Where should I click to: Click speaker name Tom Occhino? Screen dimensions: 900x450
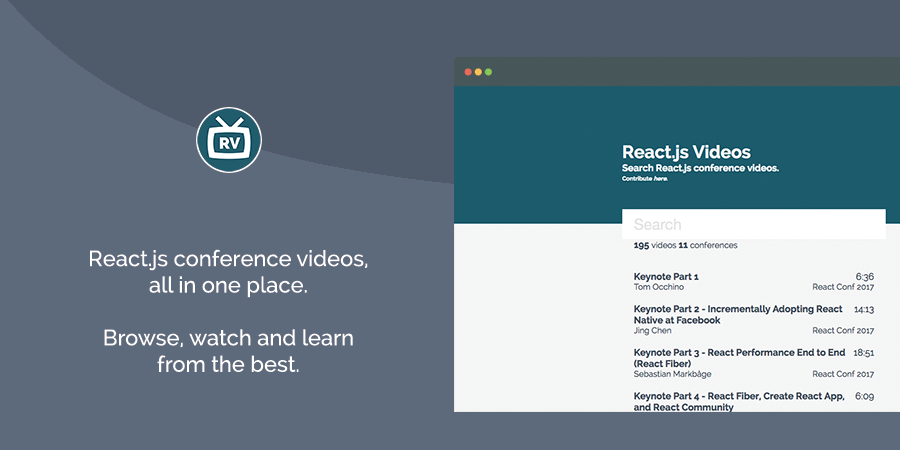(658, 287)
